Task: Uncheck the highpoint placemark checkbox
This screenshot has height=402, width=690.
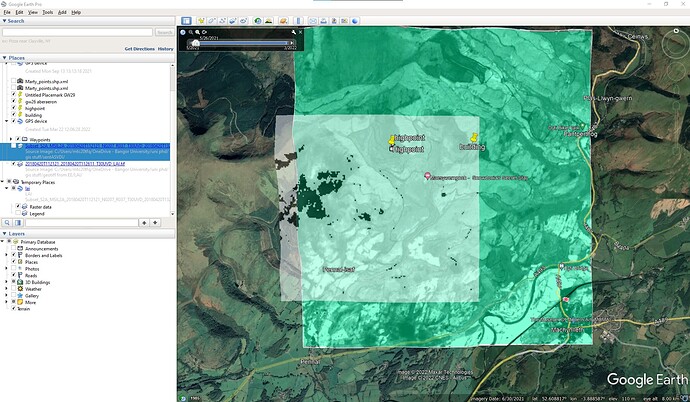Action: (14, 108)
